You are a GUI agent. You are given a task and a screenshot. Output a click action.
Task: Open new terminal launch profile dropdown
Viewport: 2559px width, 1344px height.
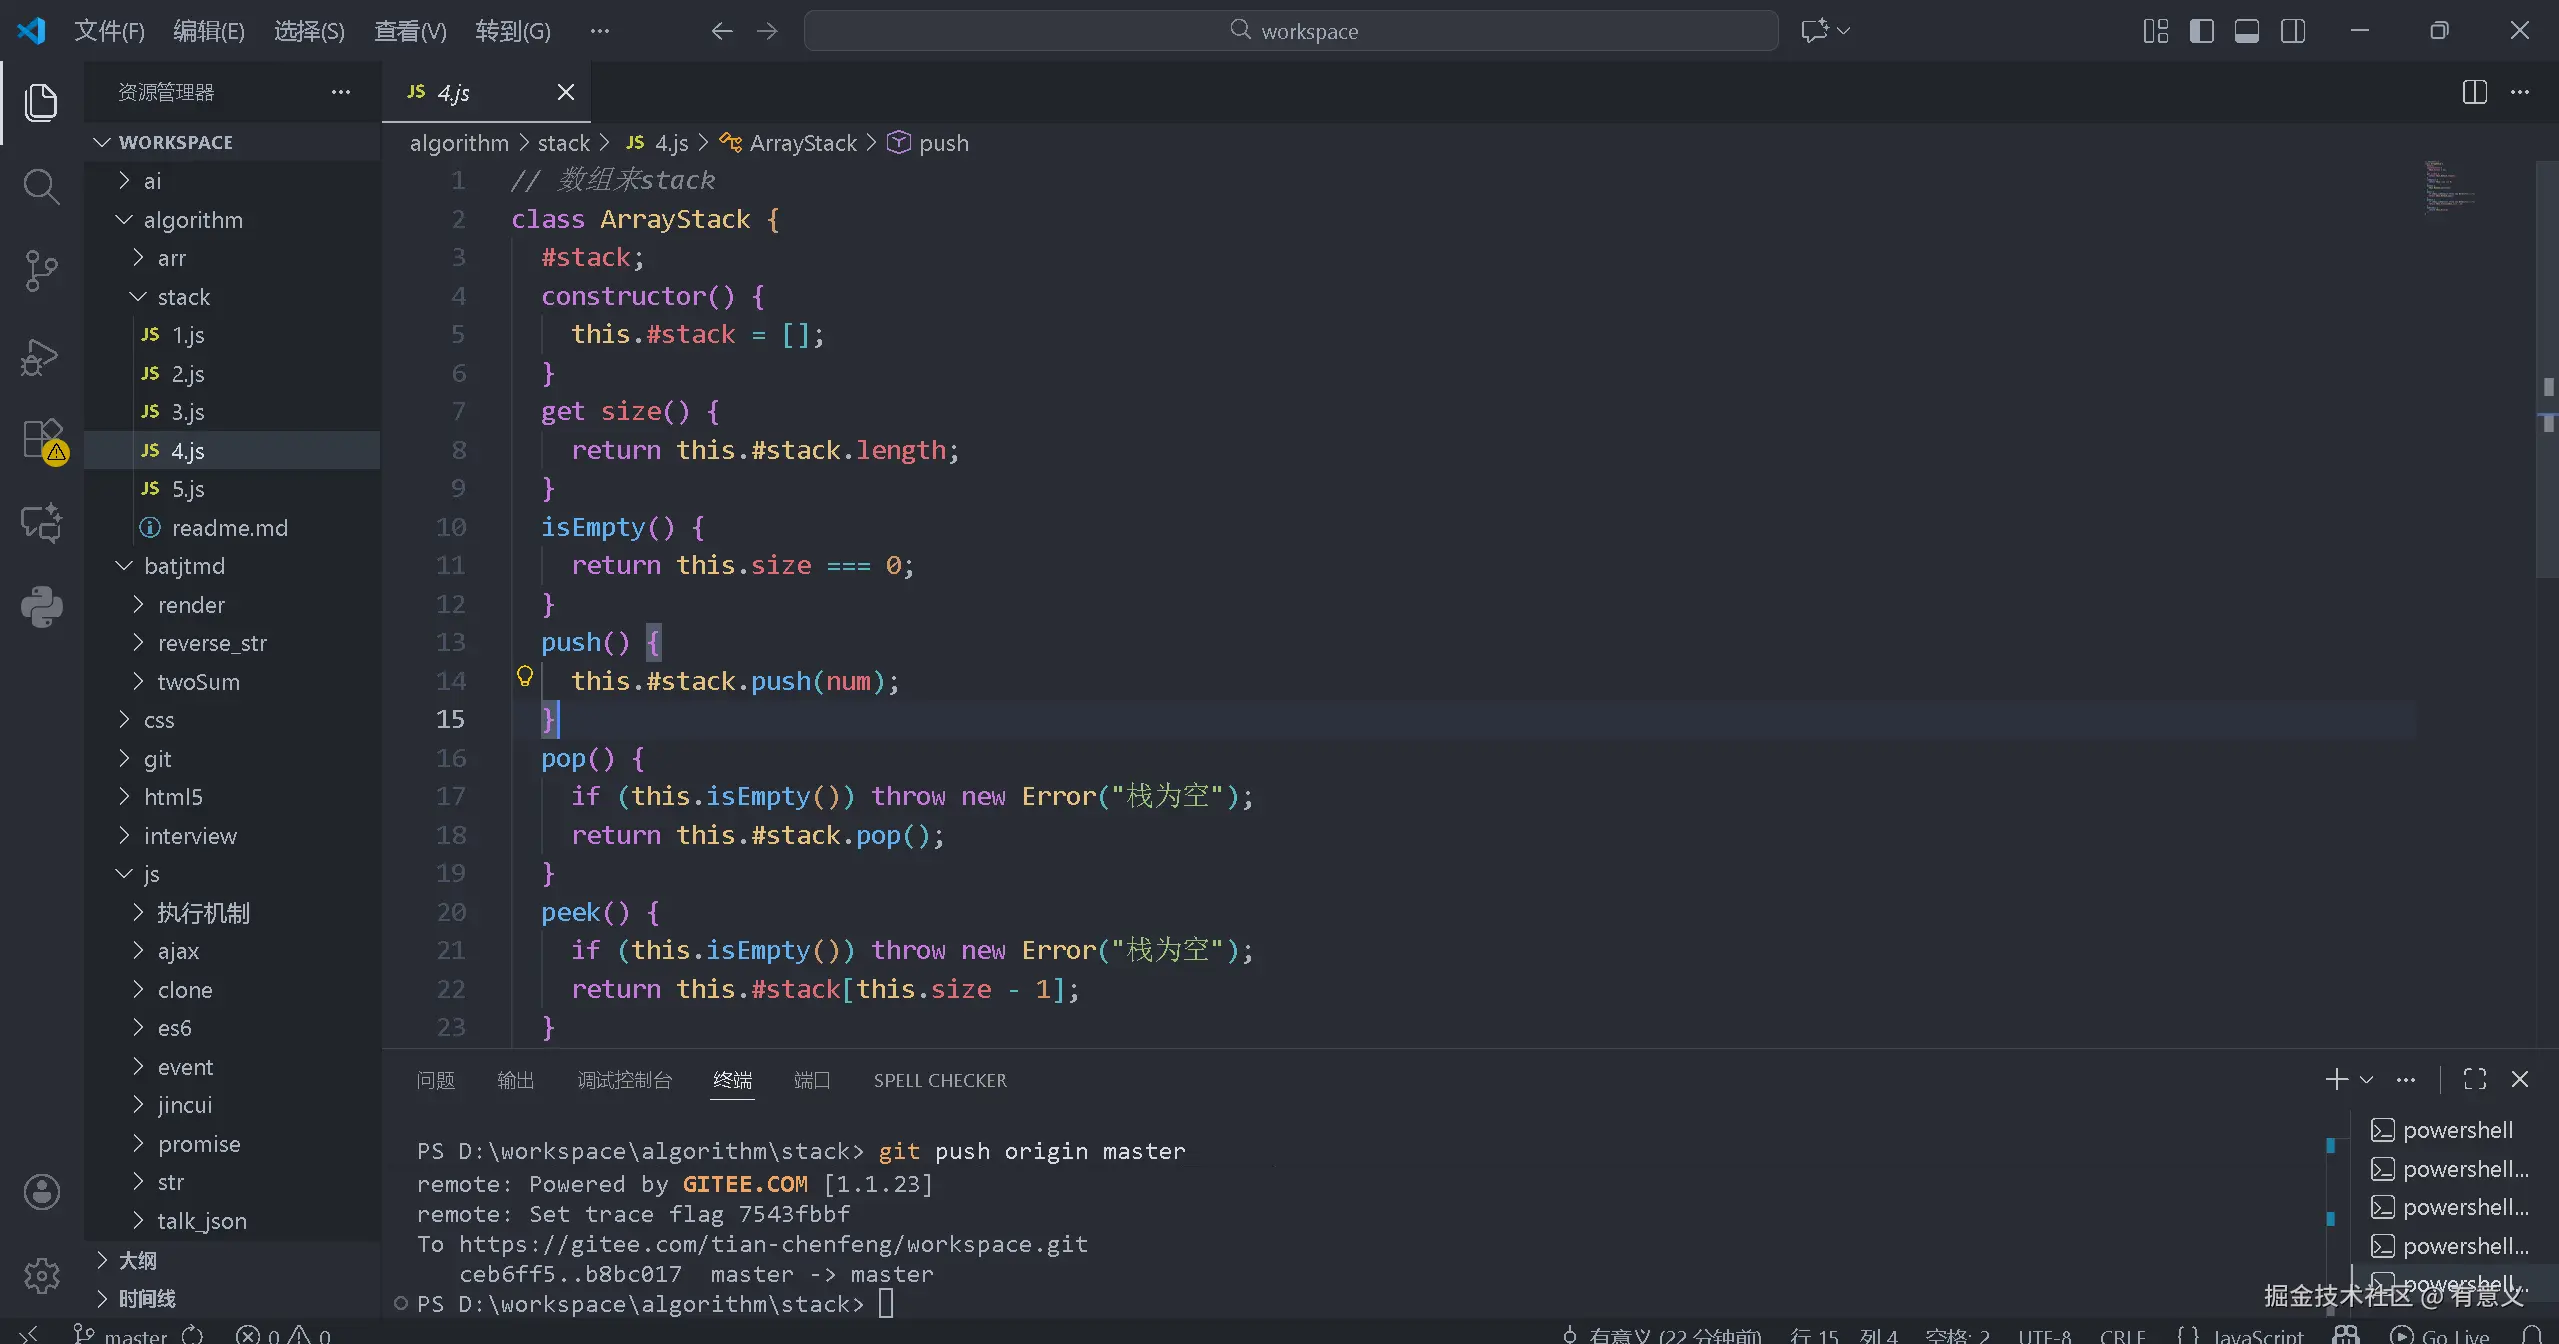click(x=2366, y=1080)
